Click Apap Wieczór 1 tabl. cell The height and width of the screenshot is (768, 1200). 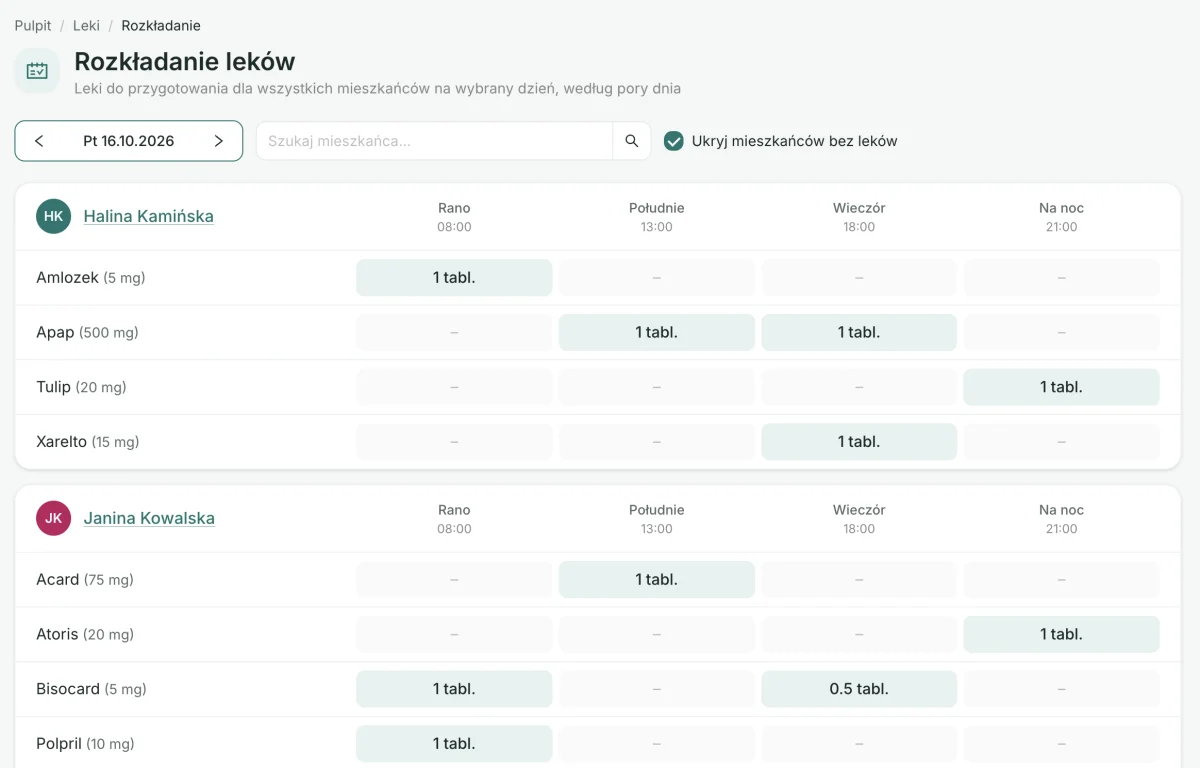[x=859, y=332]
